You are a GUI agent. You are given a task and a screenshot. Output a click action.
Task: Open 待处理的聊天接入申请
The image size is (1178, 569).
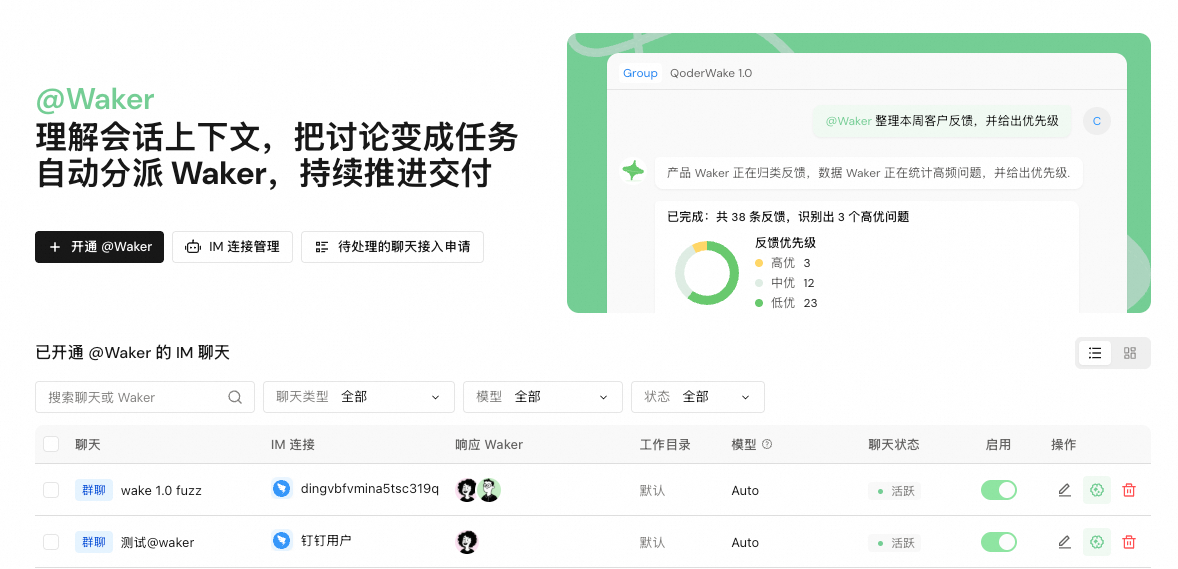pos(392,247)
